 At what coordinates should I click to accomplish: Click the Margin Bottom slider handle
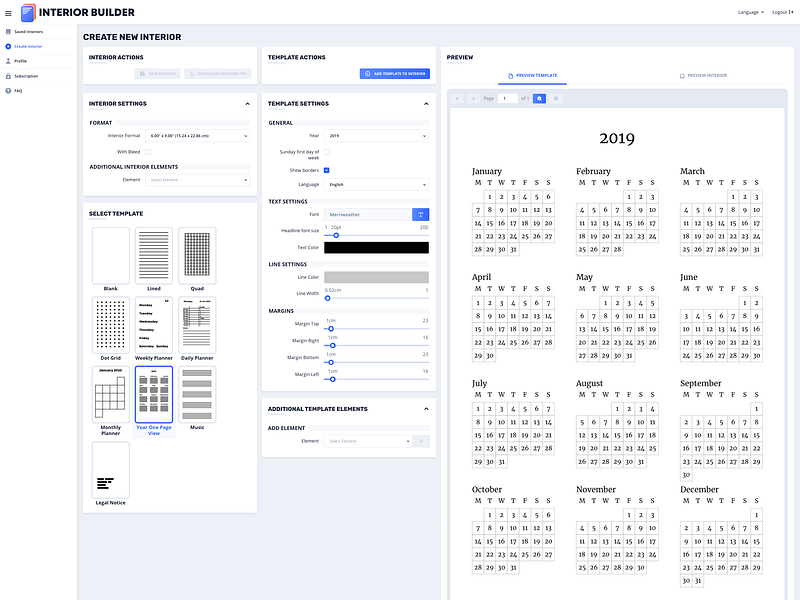331,362
